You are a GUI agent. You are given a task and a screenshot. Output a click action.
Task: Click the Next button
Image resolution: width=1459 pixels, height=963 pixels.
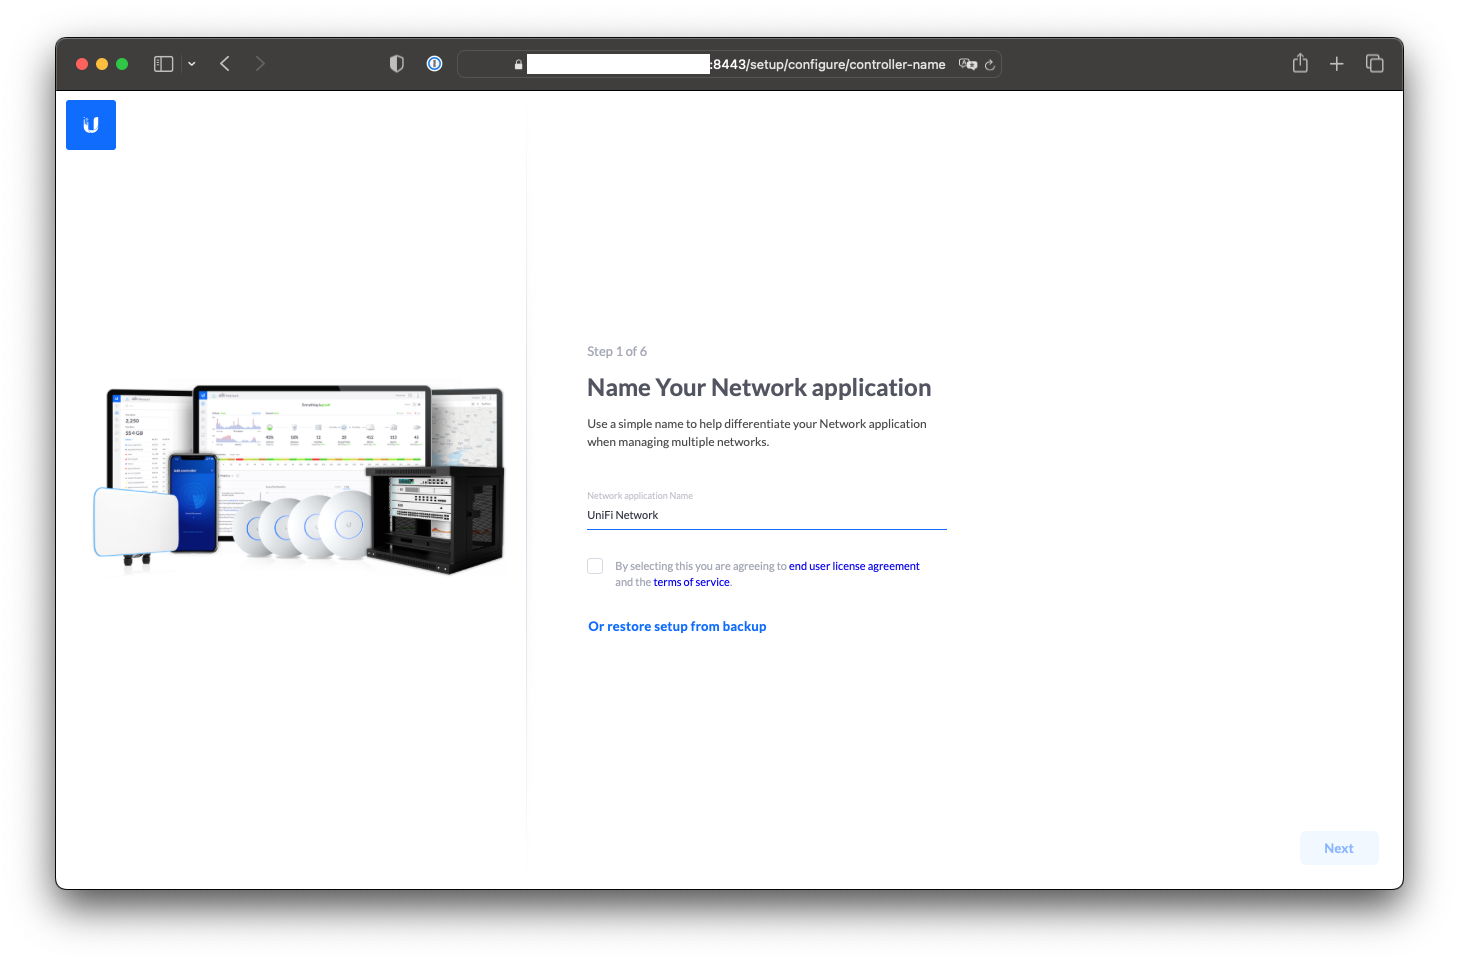click(1339, 848)
